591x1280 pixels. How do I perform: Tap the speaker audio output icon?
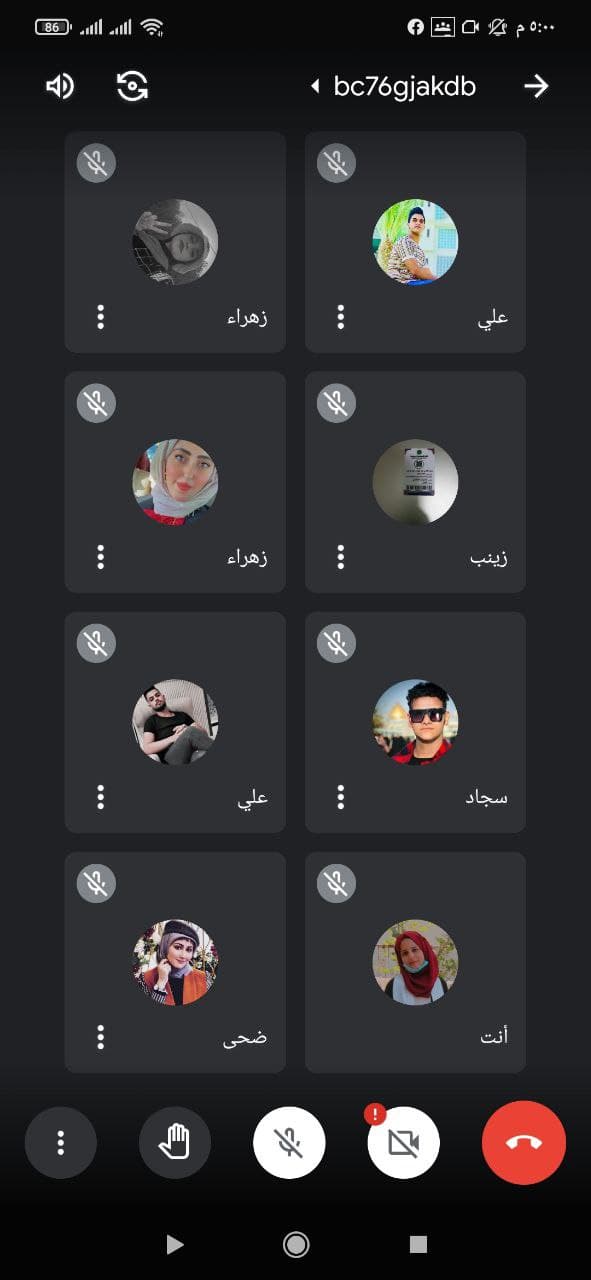click(x=60, y=86)
